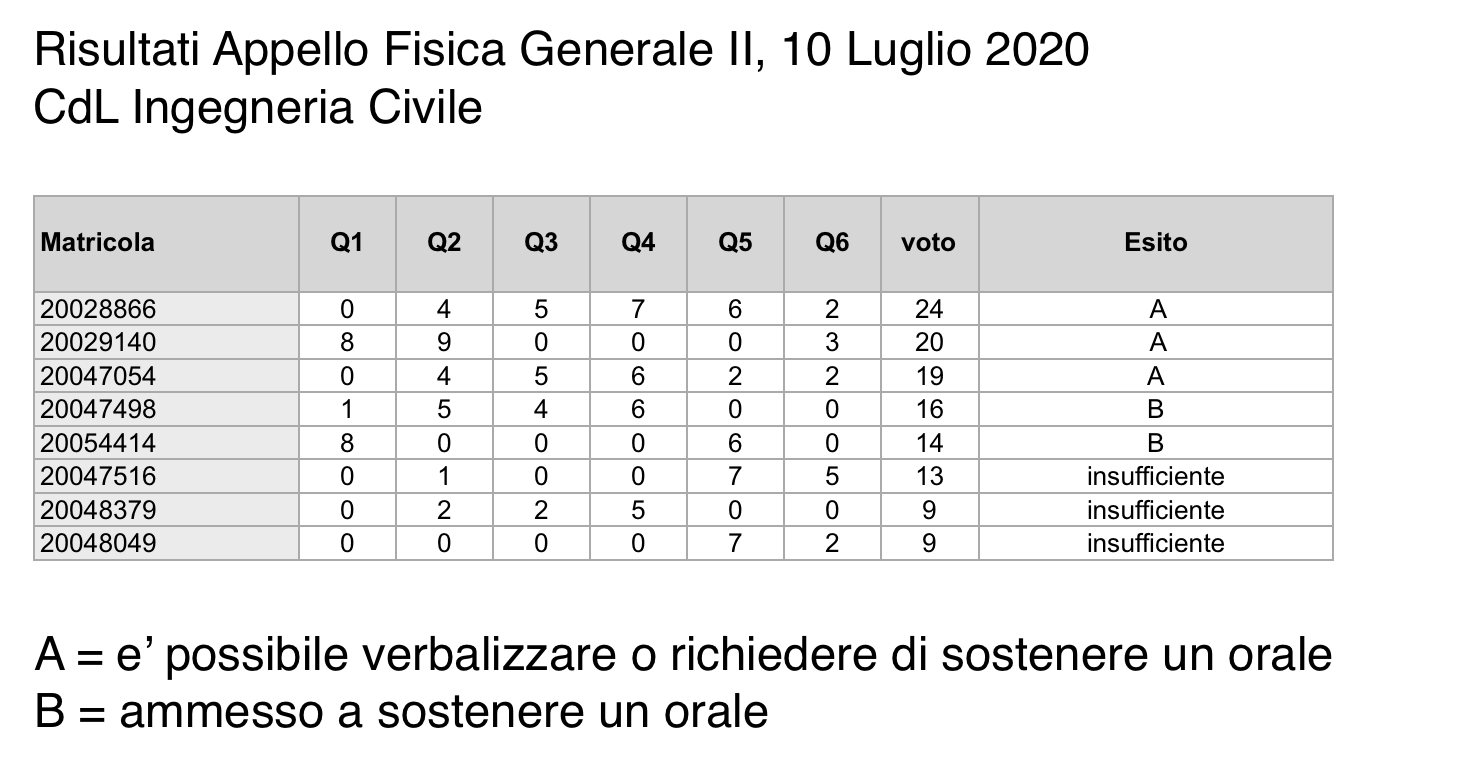Click the voto column header
1466x778 pixels.
coord(929,243)
